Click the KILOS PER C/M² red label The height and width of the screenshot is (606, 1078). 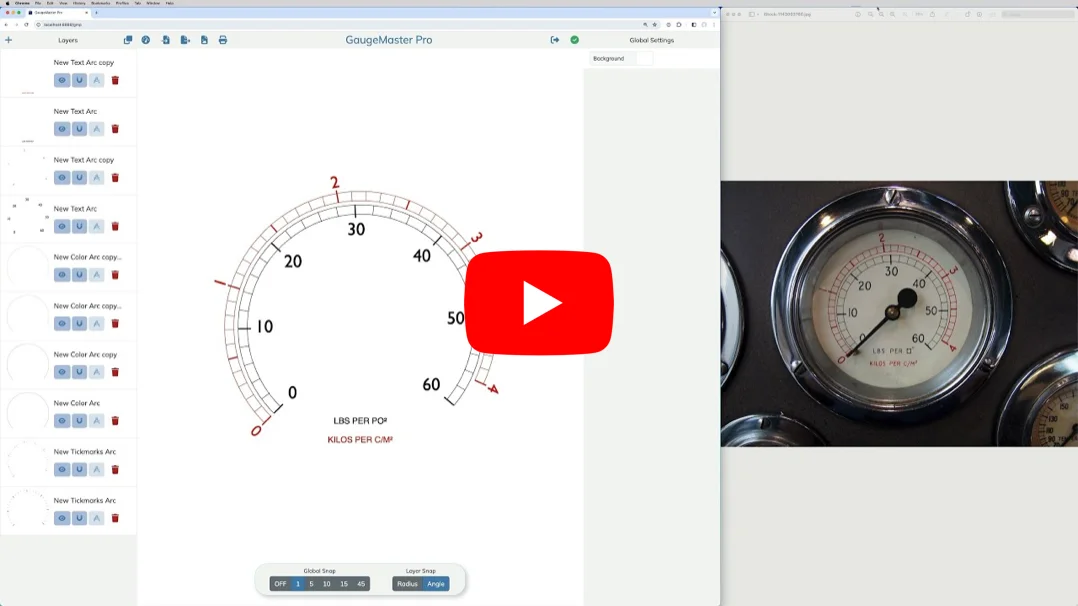pos(360,440)
